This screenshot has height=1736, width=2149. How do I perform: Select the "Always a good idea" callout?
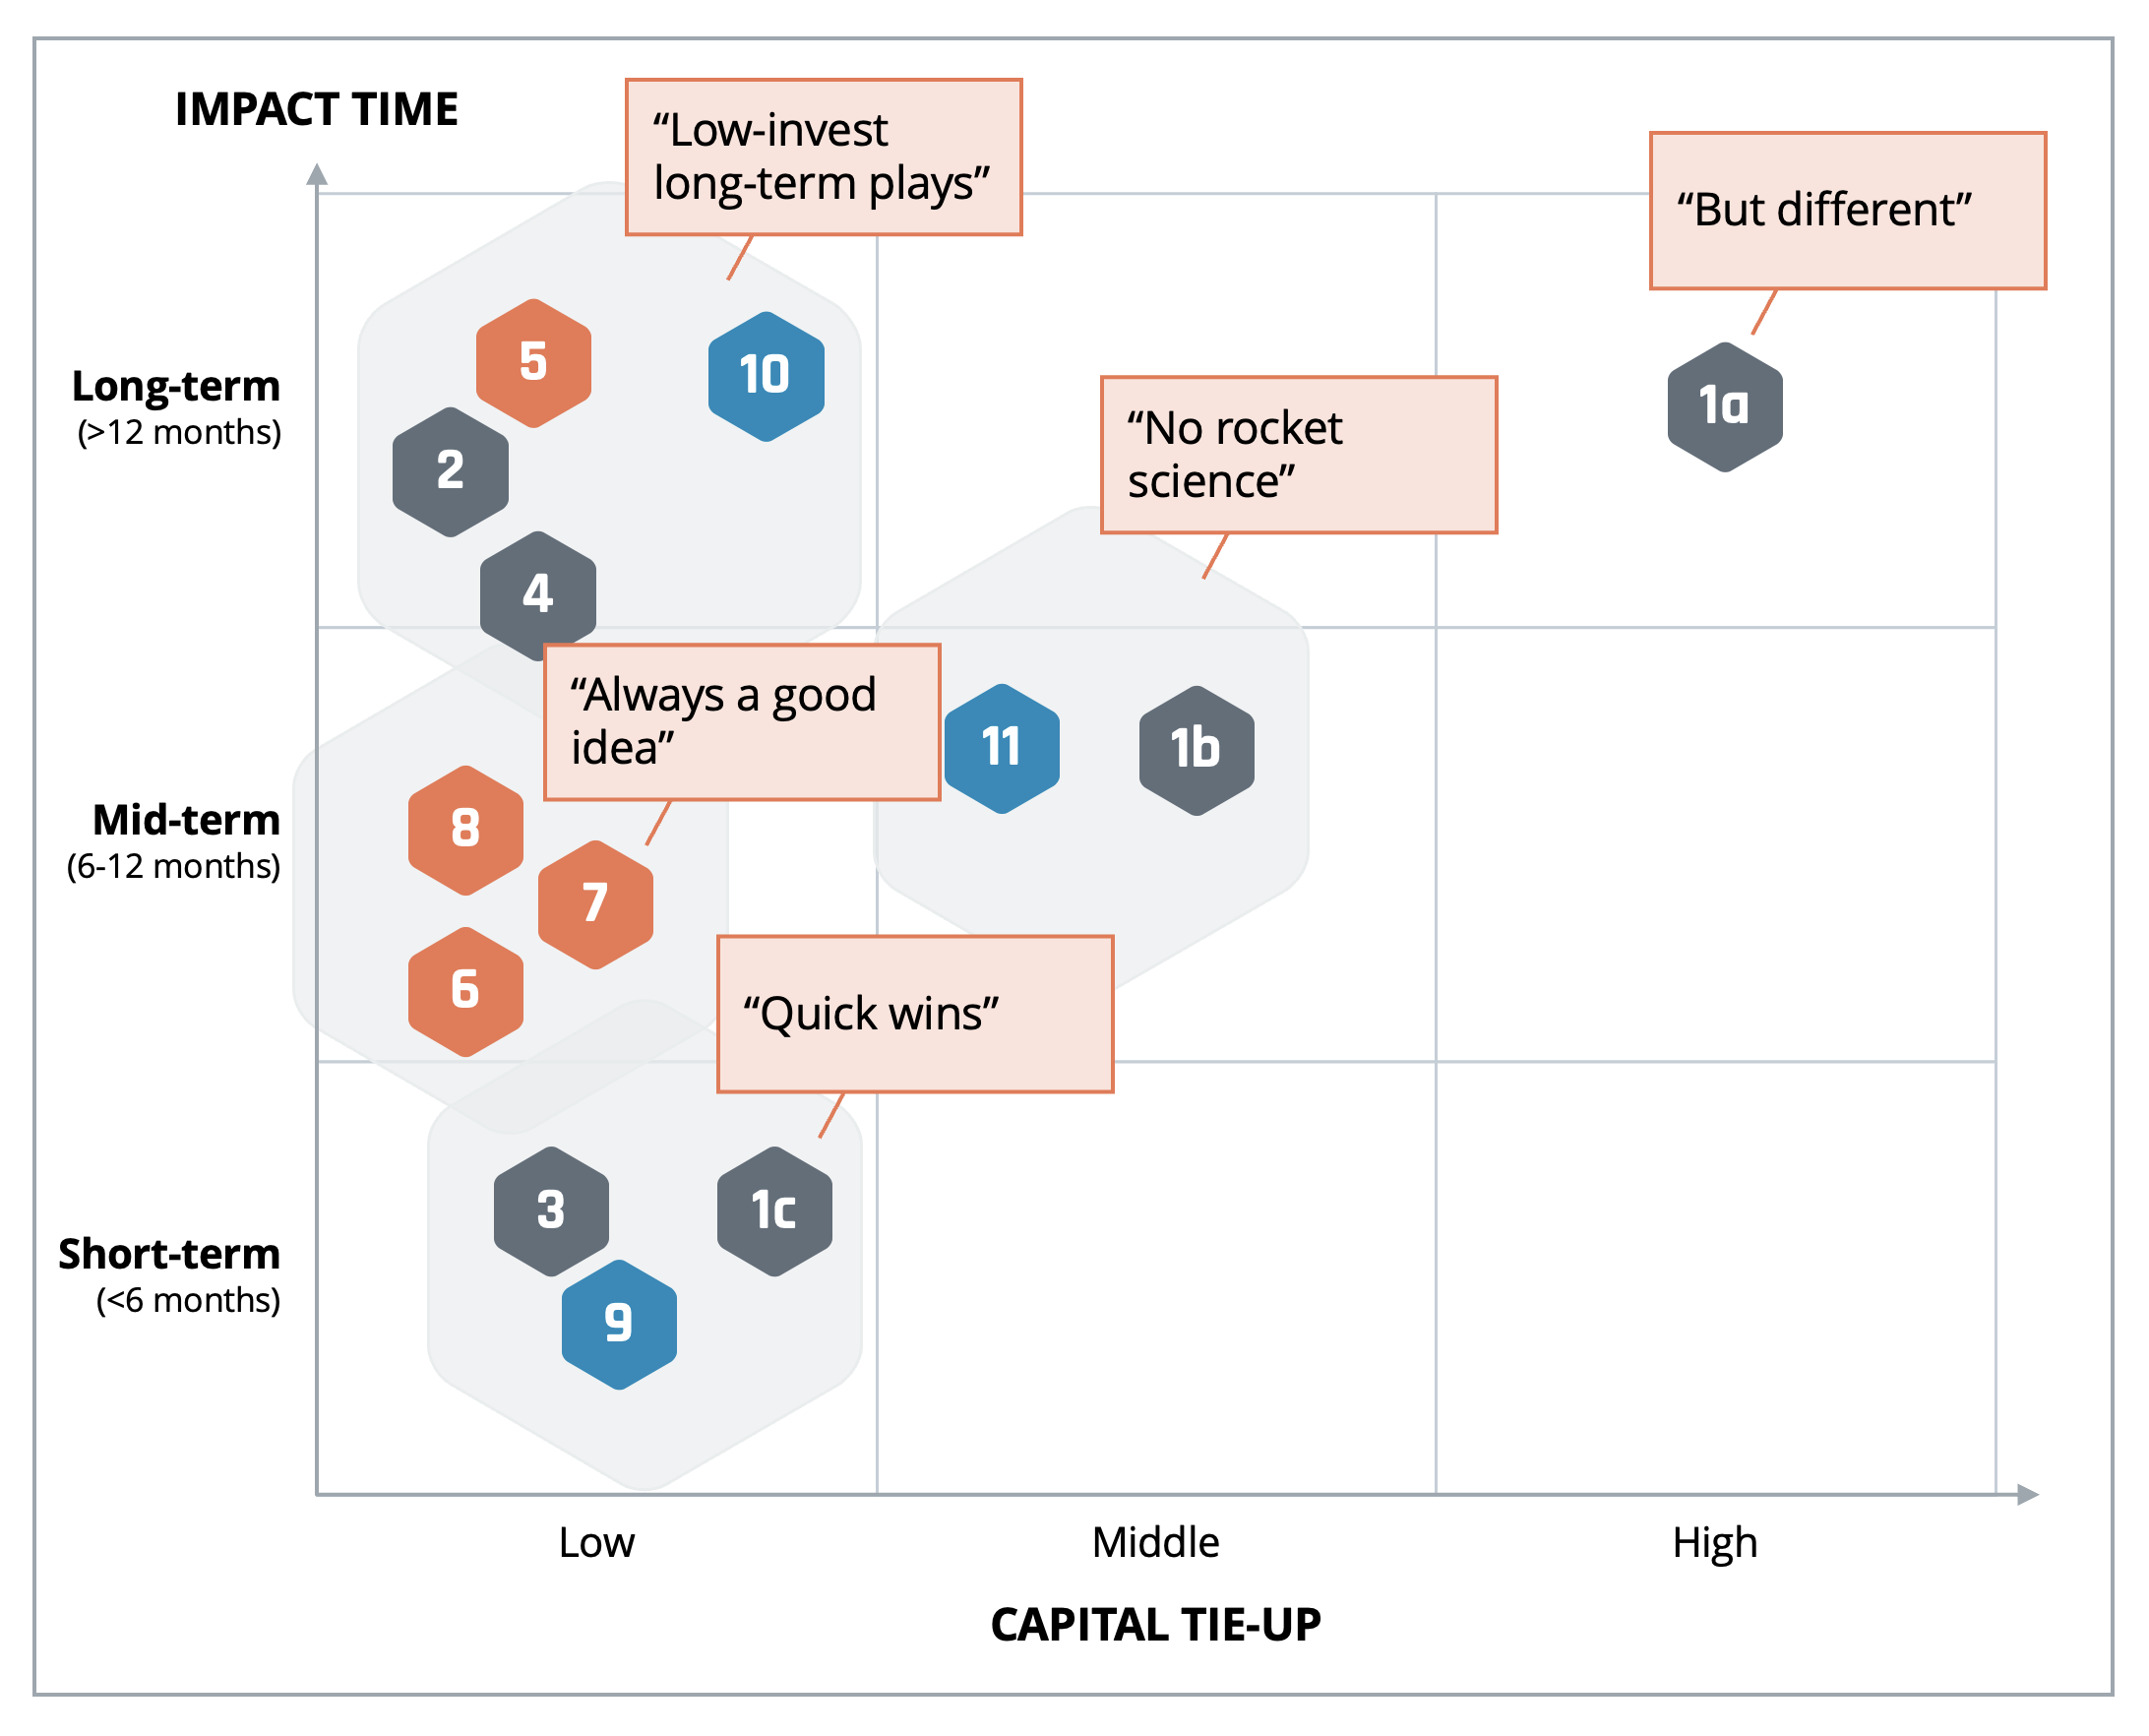(x=743, y=723)
